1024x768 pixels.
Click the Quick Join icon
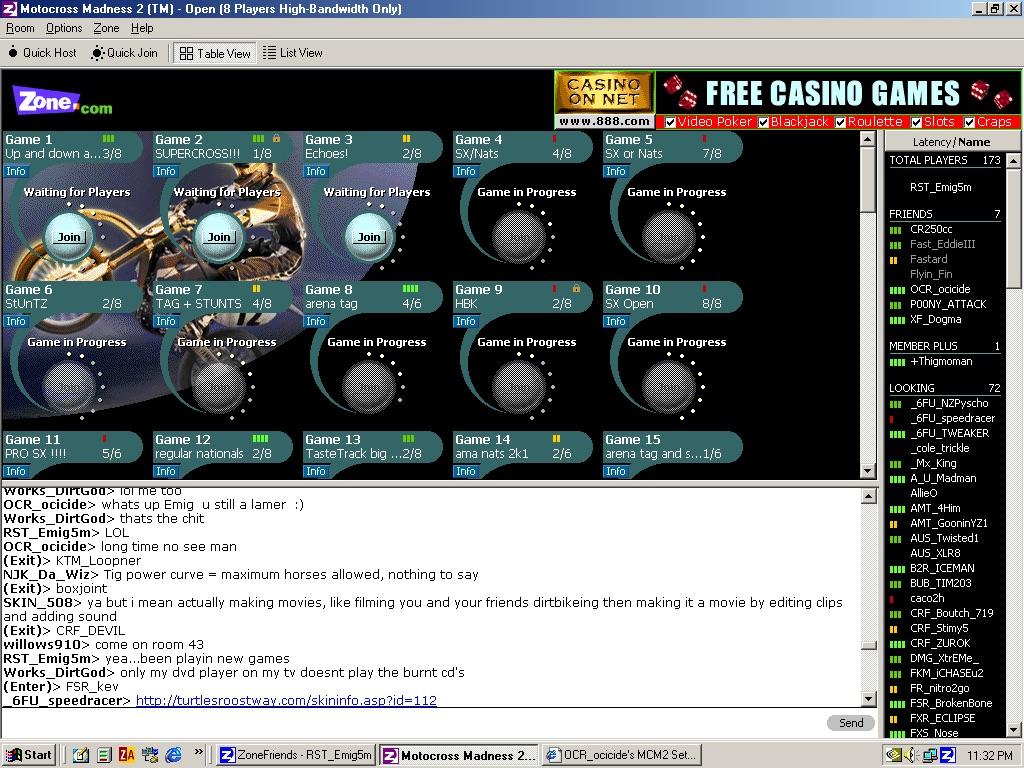click(95, 53)
